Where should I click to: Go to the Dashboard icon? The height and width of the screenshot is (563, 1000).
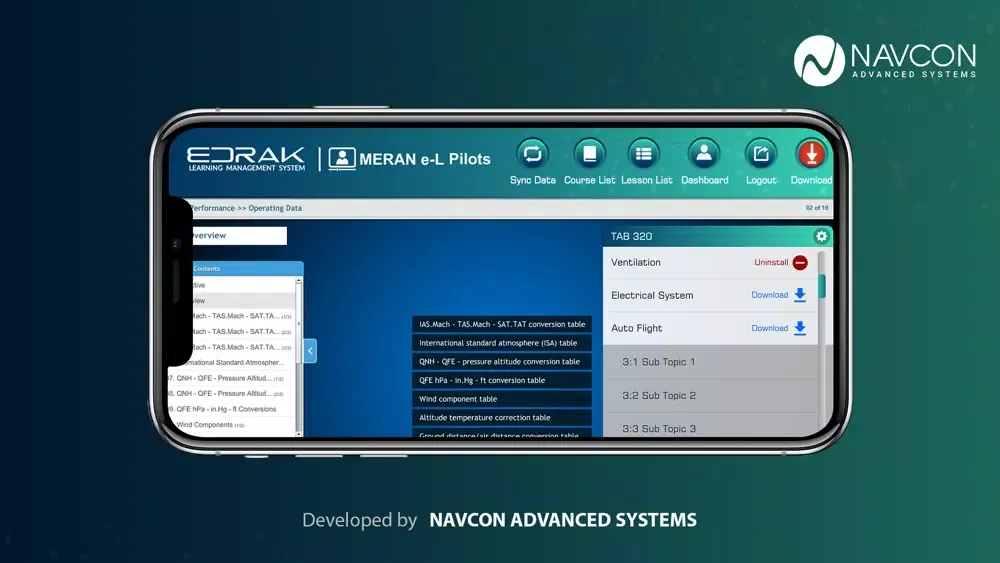[703, 154]
